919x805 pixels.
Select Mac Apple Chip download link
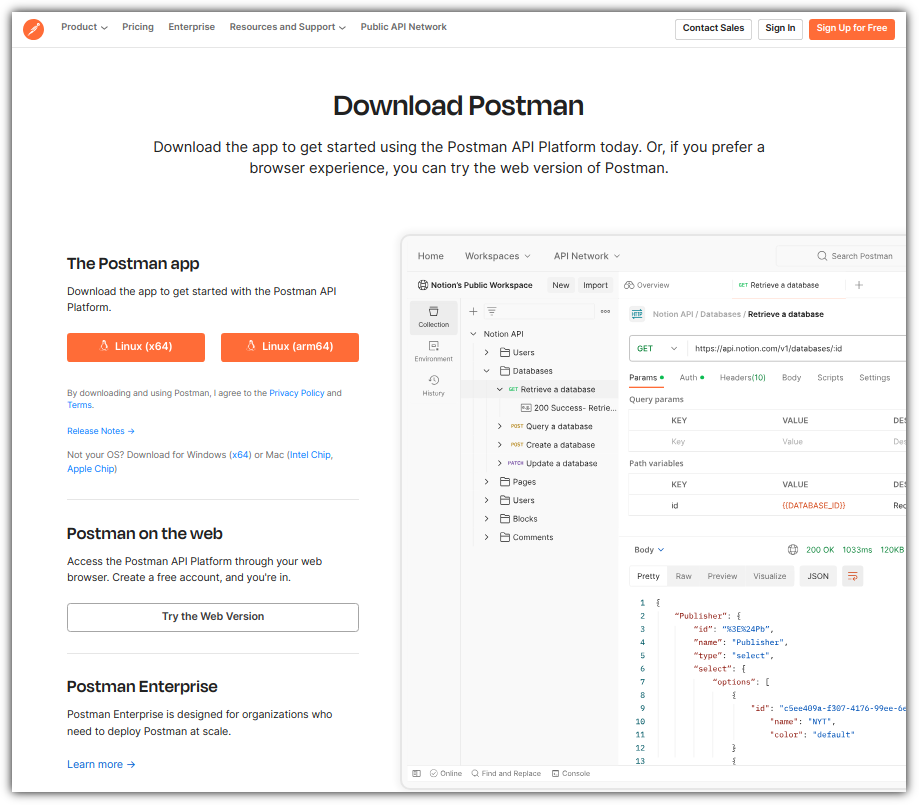click(x=91, y=469)
